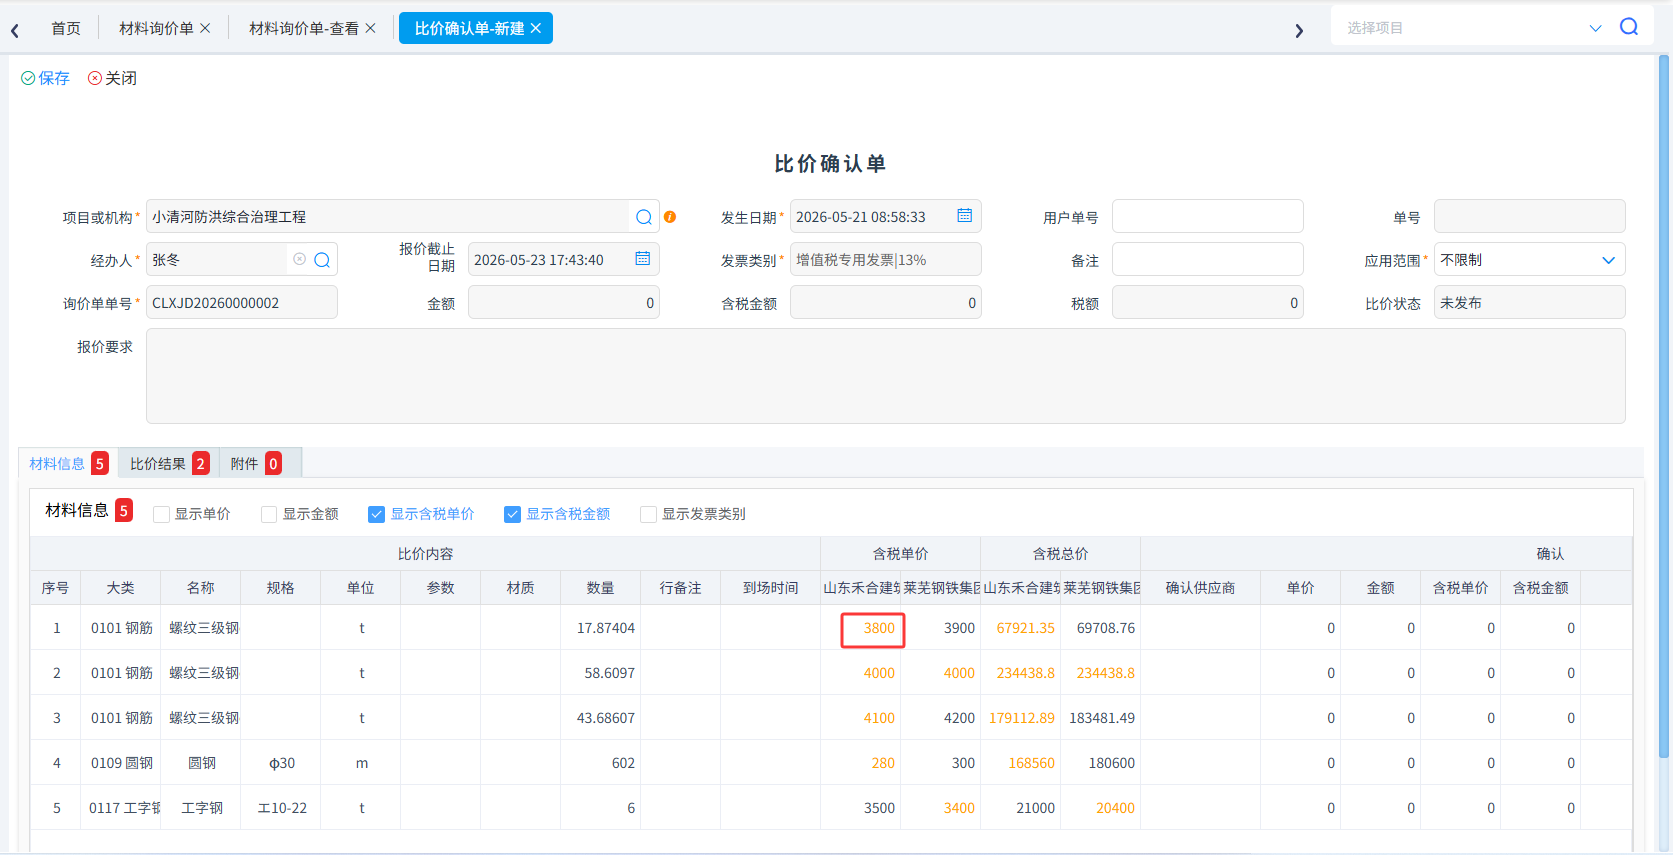
Task: Enable the 显示发票类别 checkbox
Action: tap(648, 514)
